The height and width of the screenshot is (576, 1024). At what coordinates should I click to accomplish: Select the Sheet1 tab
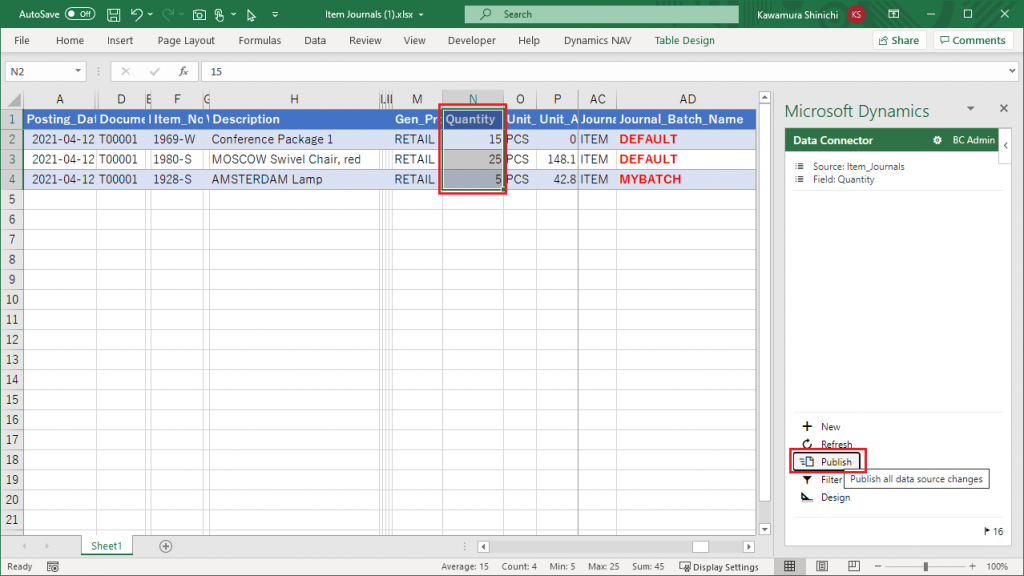pyautogui.click(x=106, y=546)
